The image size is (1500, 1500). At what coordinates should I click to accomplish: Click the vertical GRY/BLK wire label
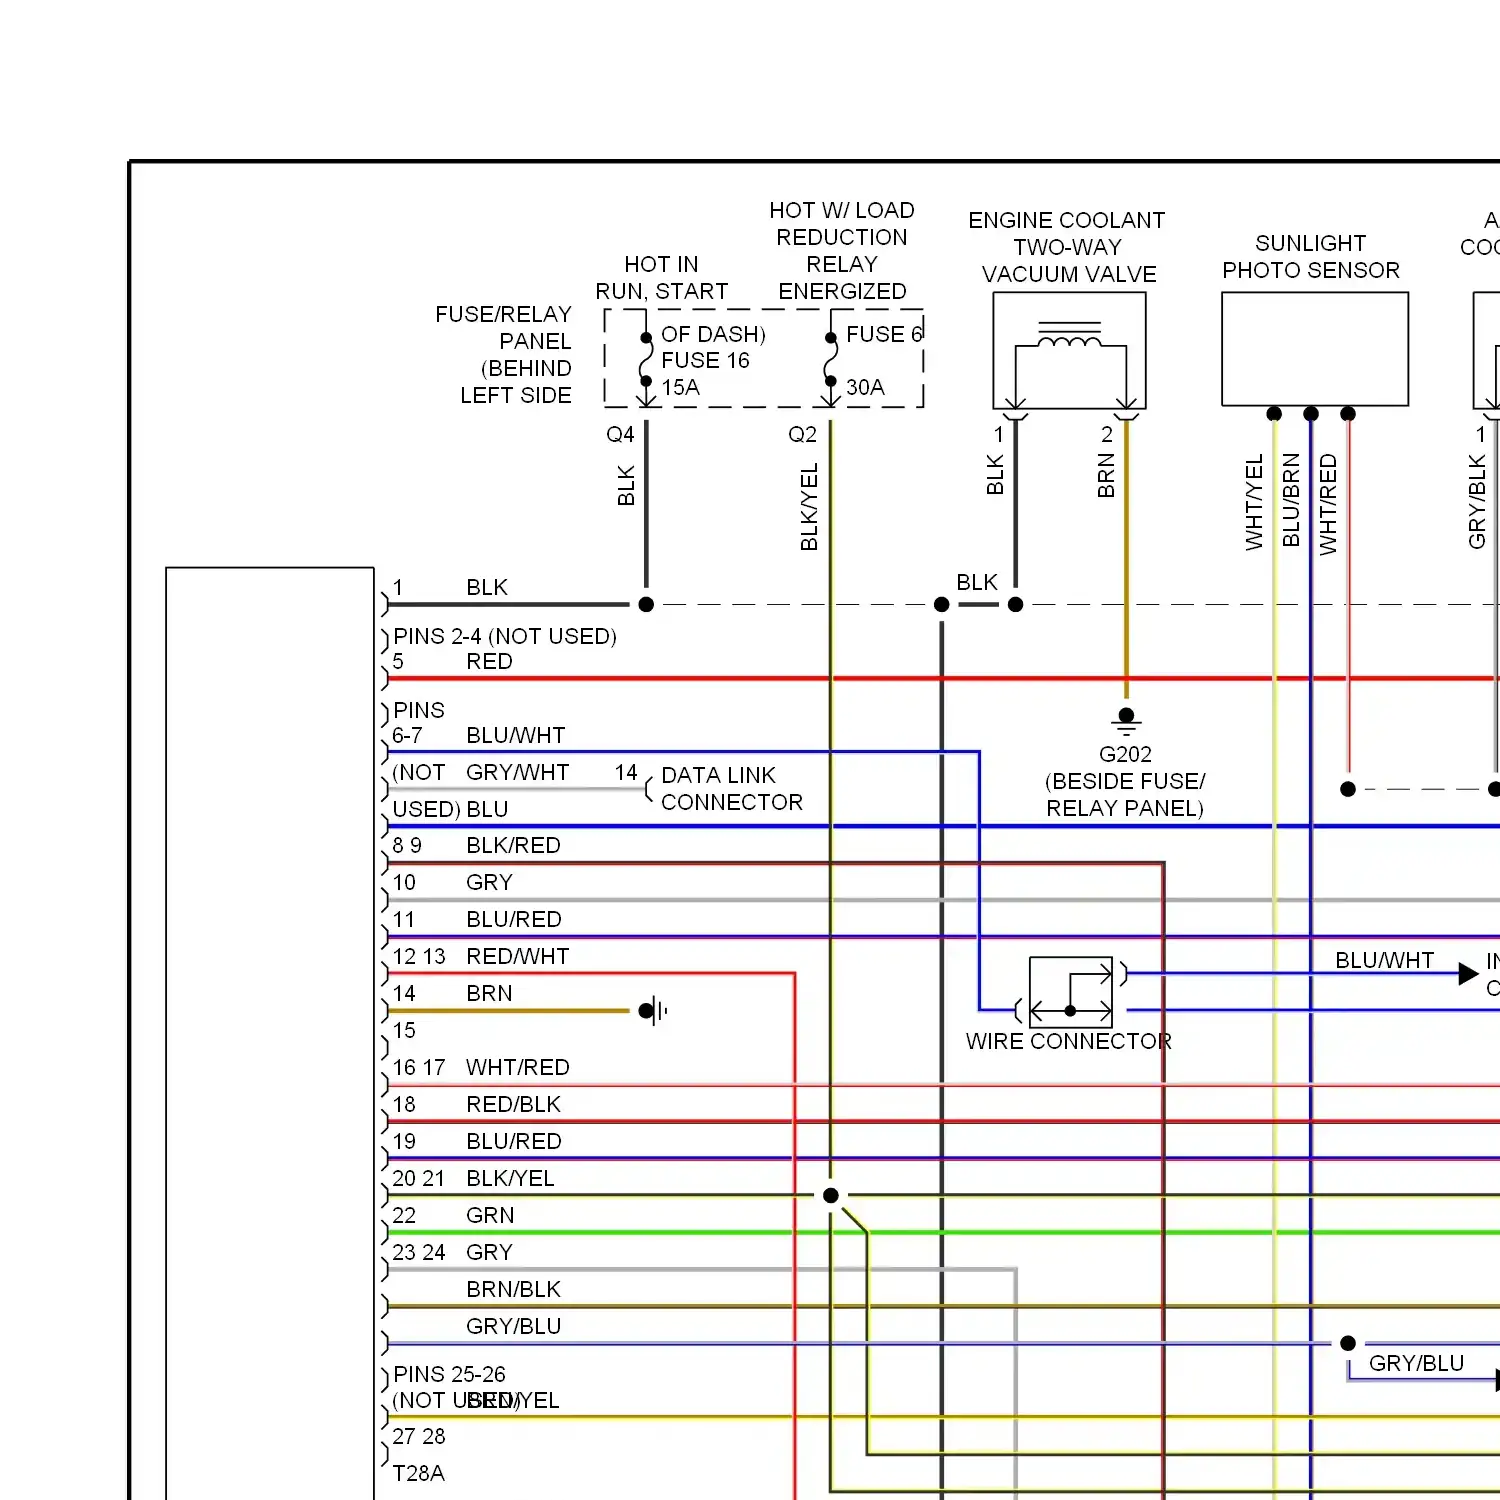[1477, 502]
